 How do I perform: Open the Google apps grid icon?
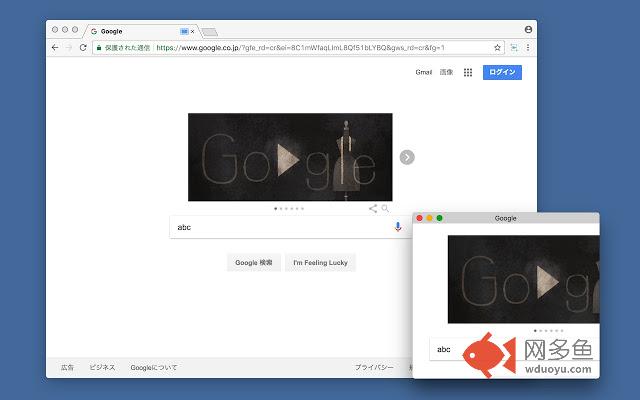(x=468, y=72)
